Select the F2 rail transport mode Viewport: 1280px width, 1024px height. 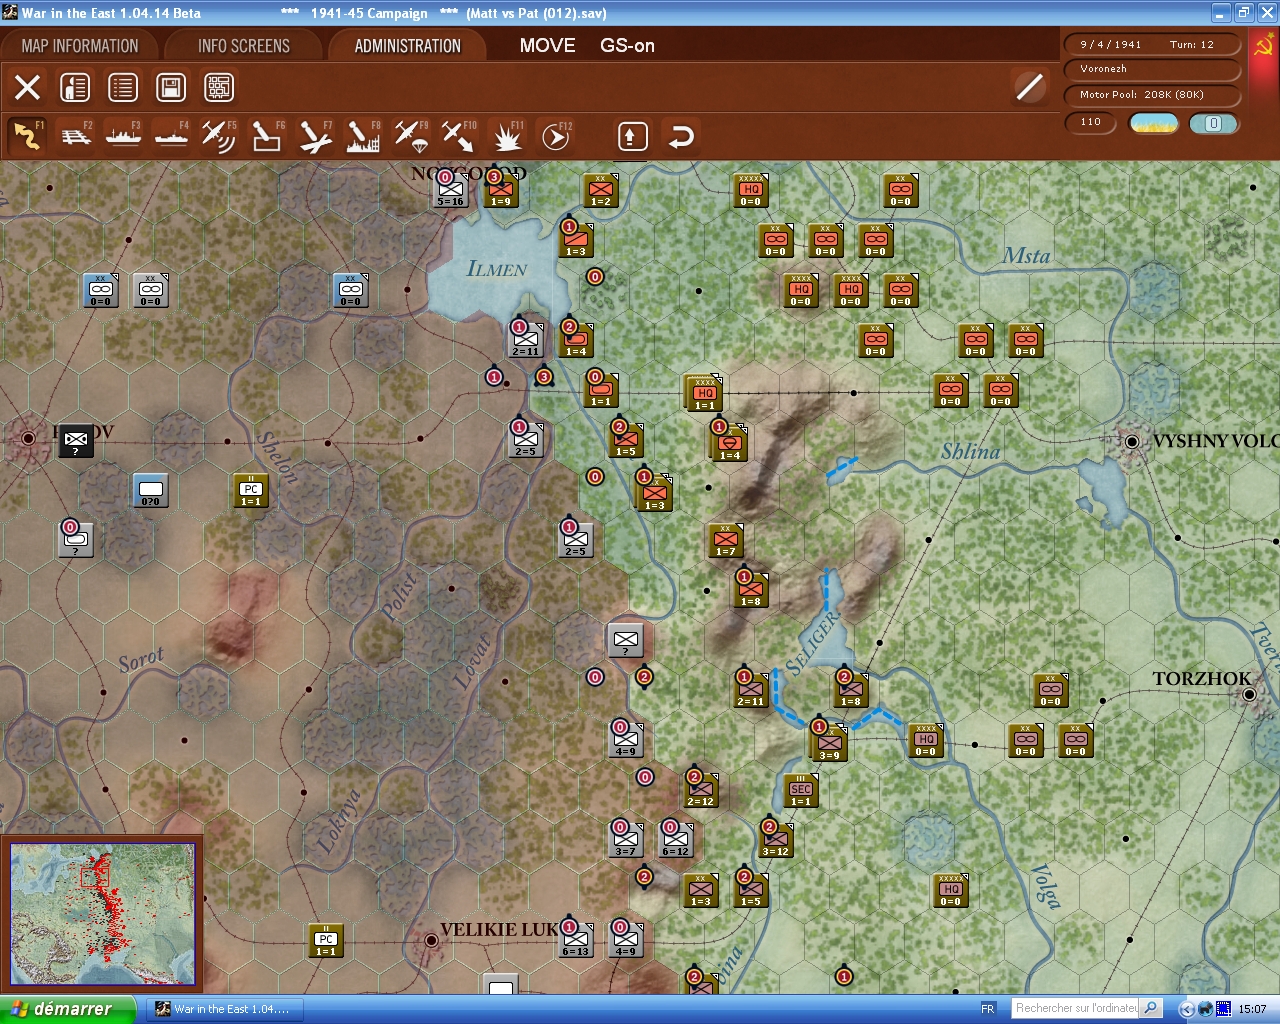click(x=76, y=136)
